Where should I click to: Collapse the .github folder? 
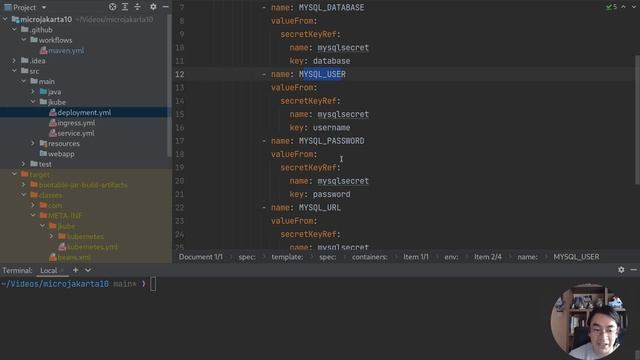pos(15,29)
